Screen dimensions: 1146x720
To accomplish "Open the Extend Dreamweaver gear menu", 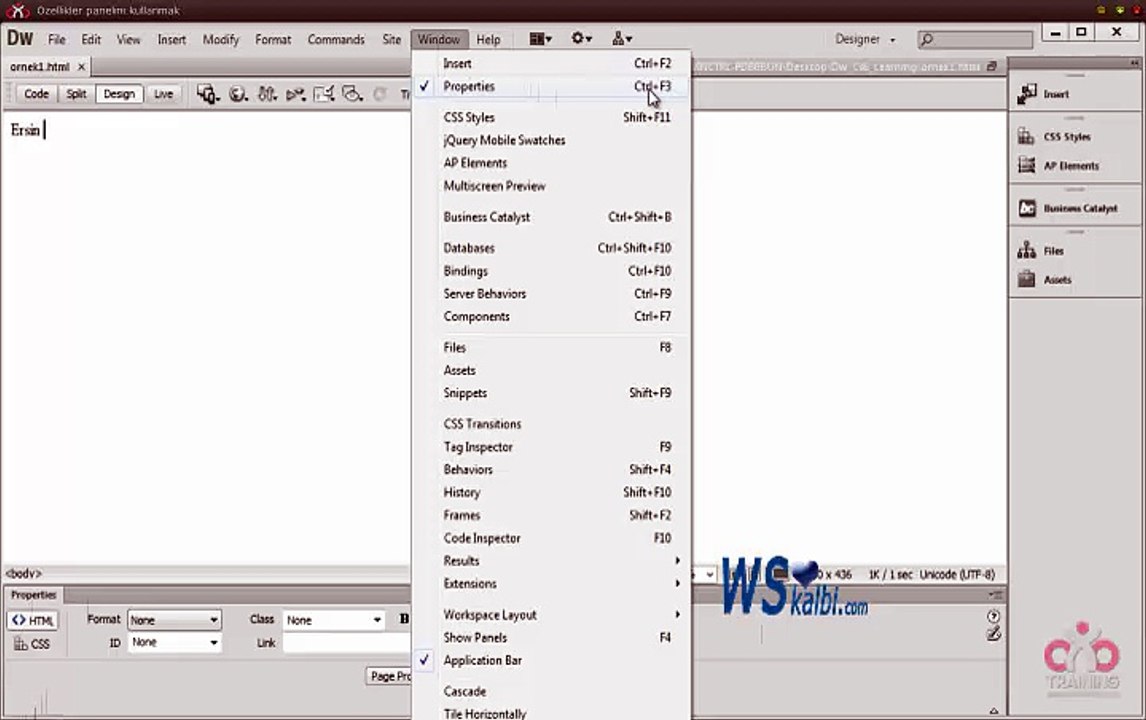I will coord(581,38).
